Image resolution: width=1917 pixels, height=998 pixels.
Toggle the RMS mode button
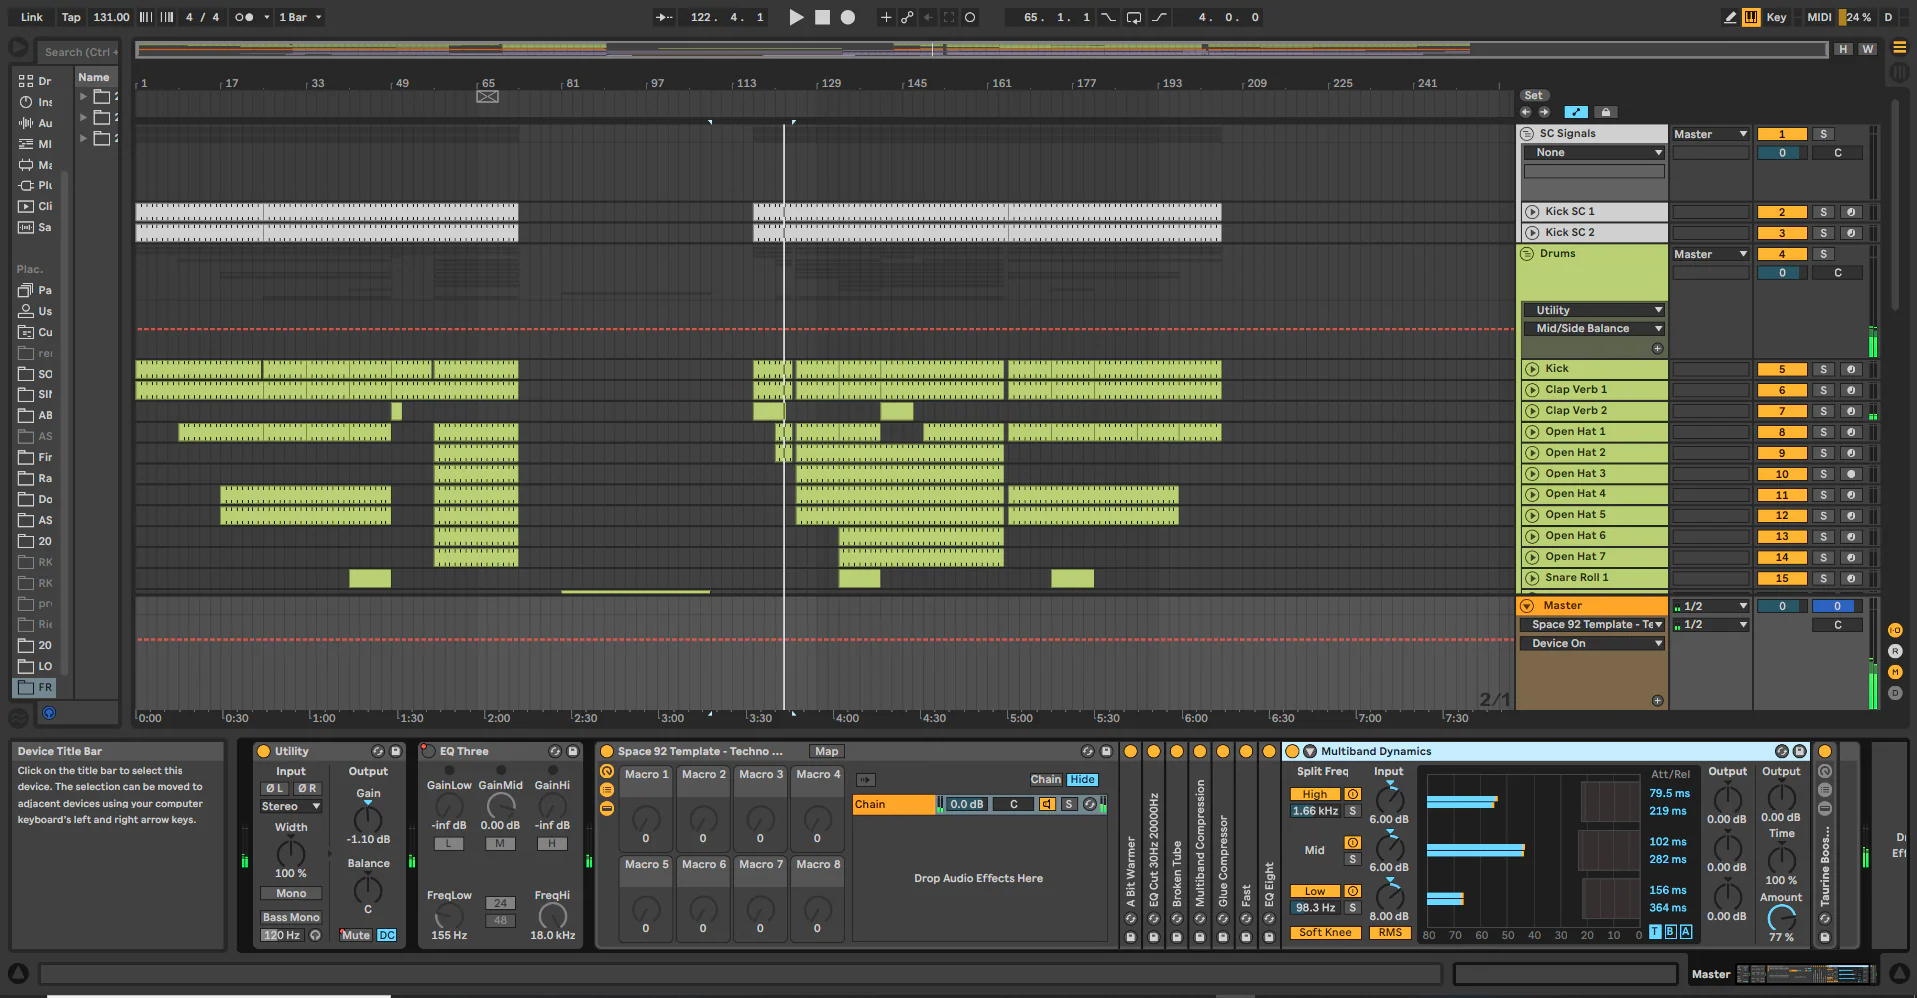coord(1390,932)
